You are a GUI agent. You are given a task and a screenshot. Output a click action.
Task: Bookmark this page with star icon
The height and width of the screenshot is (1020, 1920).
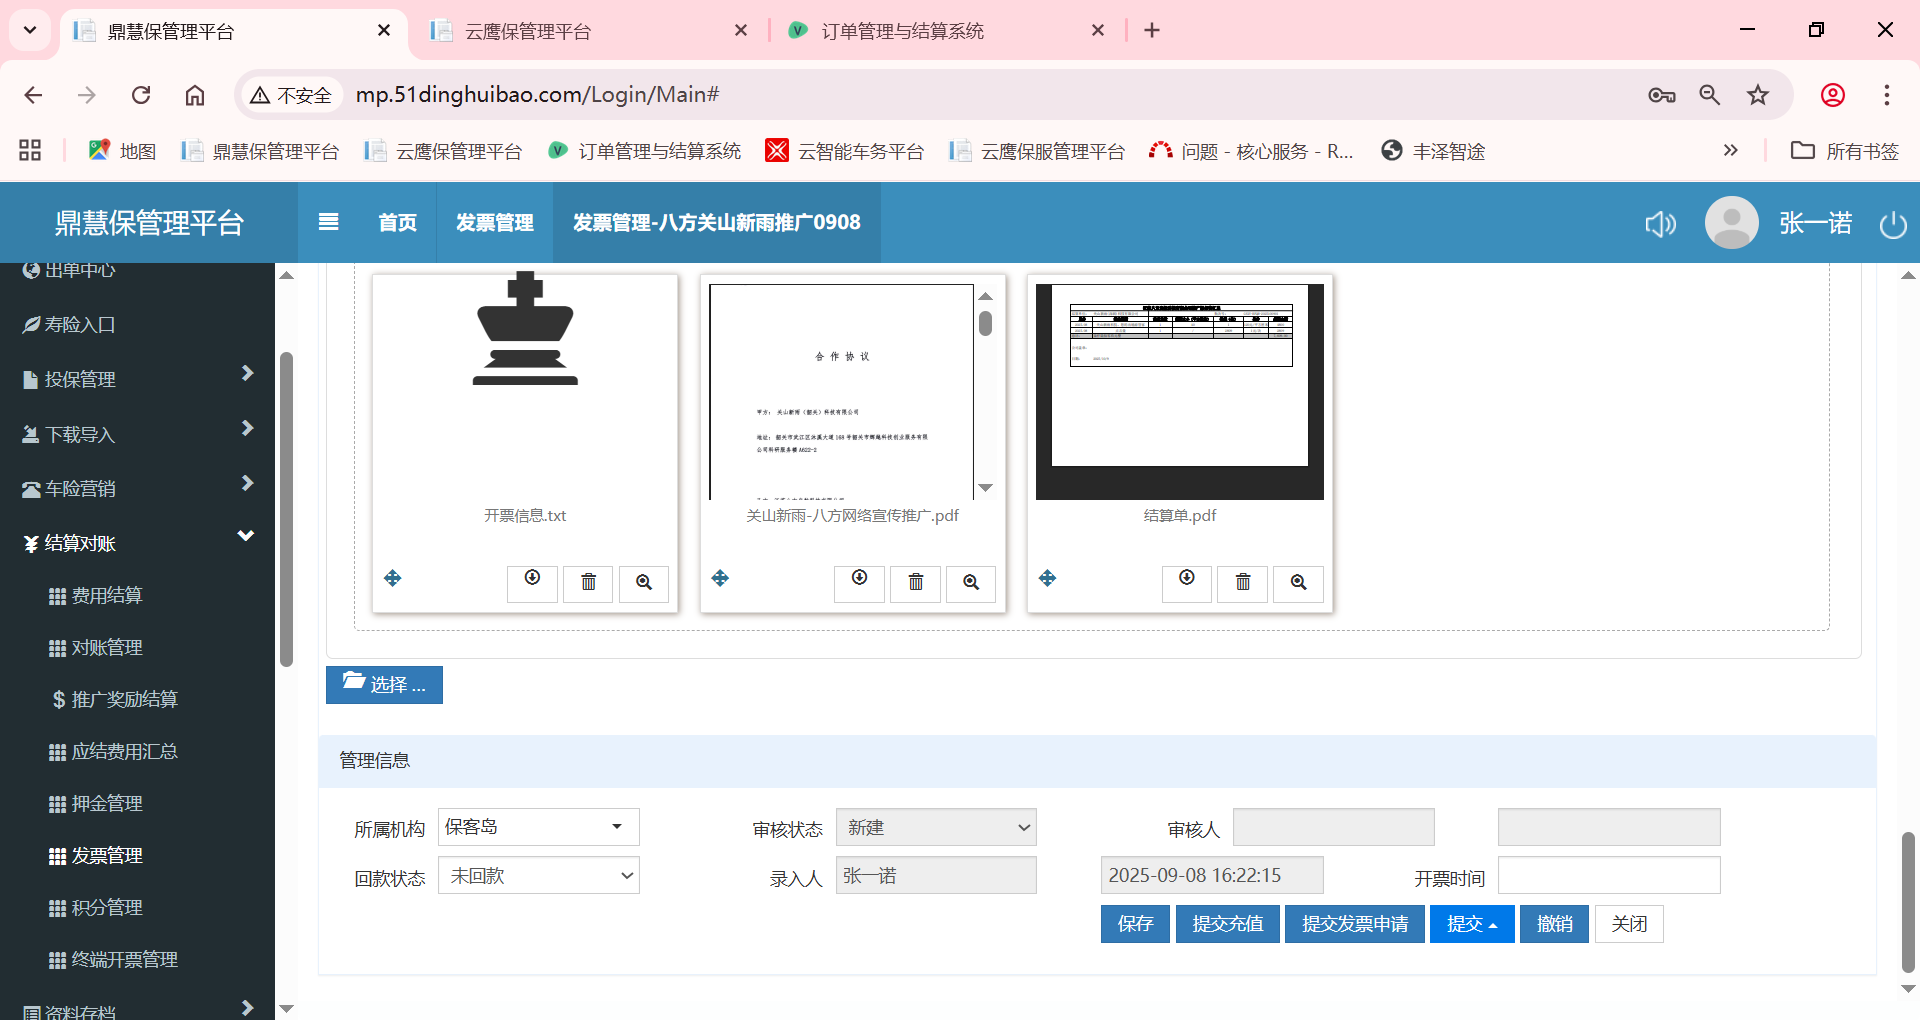pyautogui.click(x=1758, y=95)
